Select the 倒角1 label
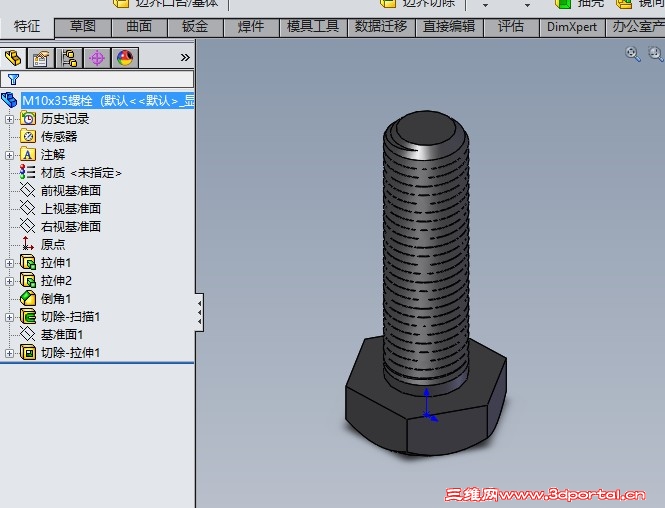 click(56, 299)
